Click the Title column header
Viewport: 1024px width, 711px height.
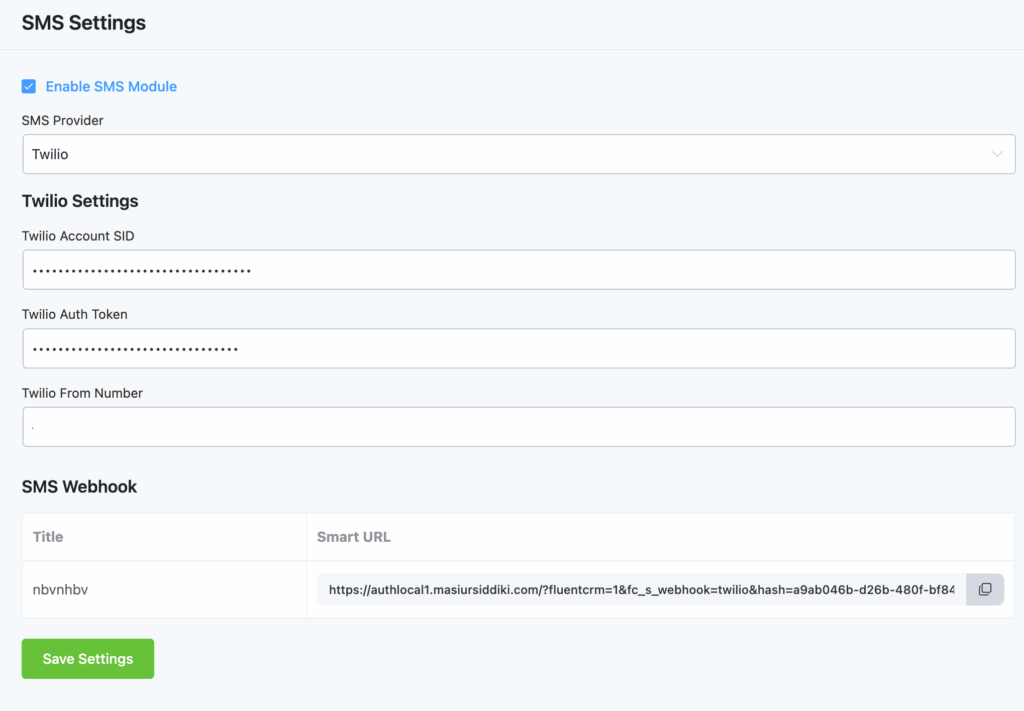click(47, 537)
